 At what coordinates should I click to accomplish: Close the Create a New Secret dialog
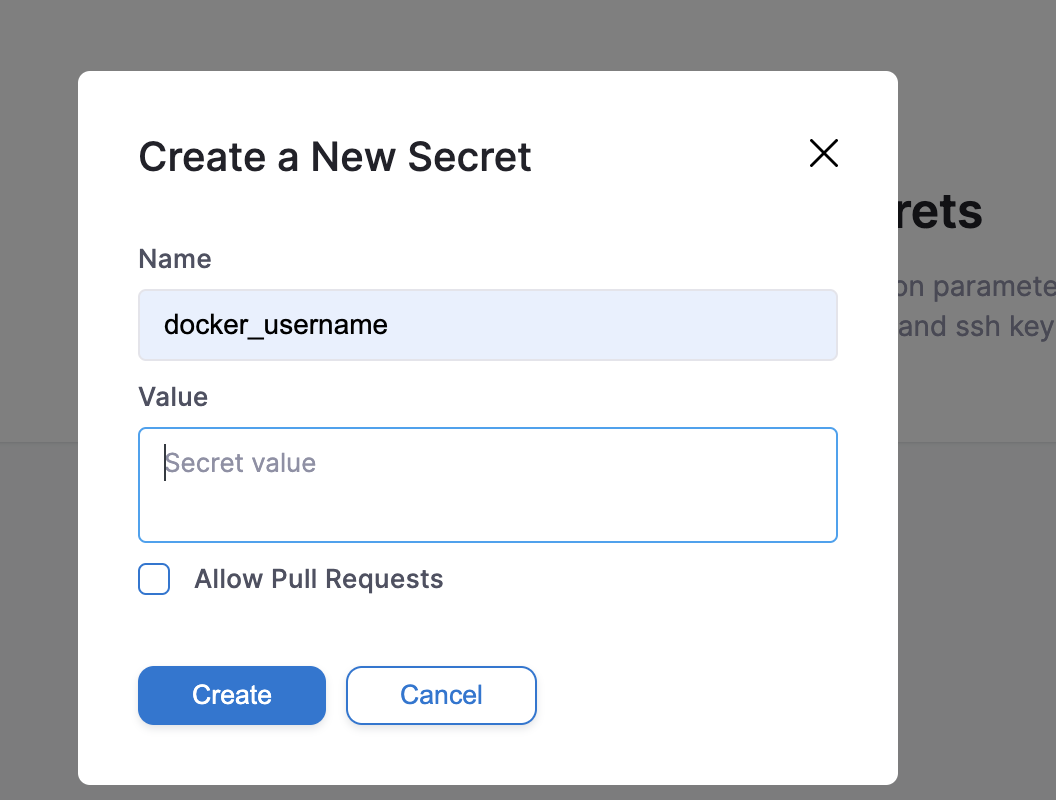[x=823, y=153]
